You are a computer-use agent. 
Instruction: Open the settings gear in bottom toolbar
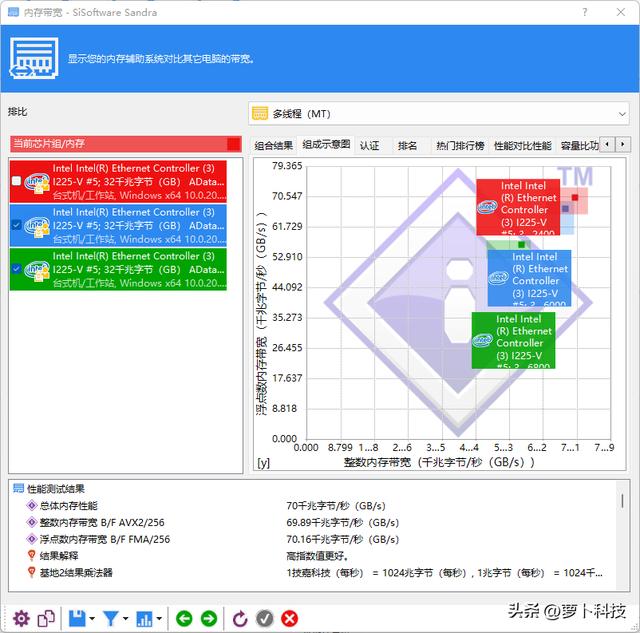[x=21, y=619]
